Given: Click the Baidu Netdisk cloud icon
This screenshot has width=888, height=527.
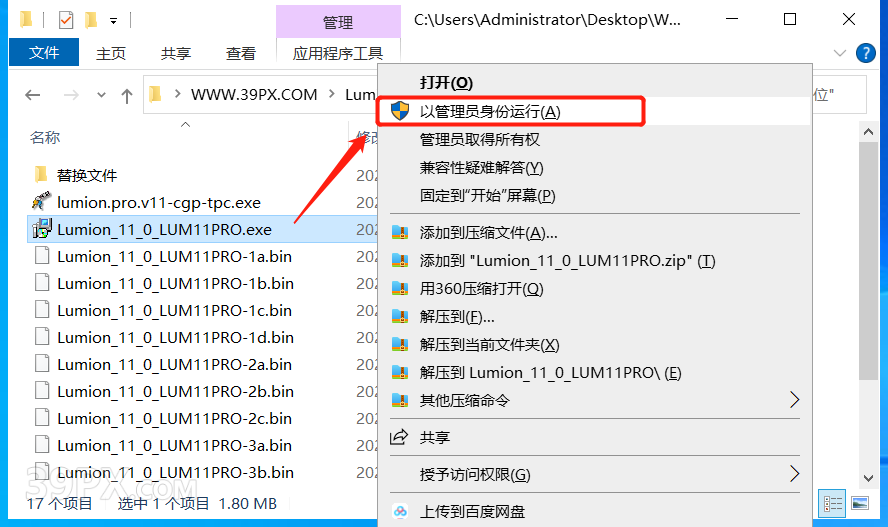Looking at the screenshot, I should pyautogui.click(x=400, y=512).
